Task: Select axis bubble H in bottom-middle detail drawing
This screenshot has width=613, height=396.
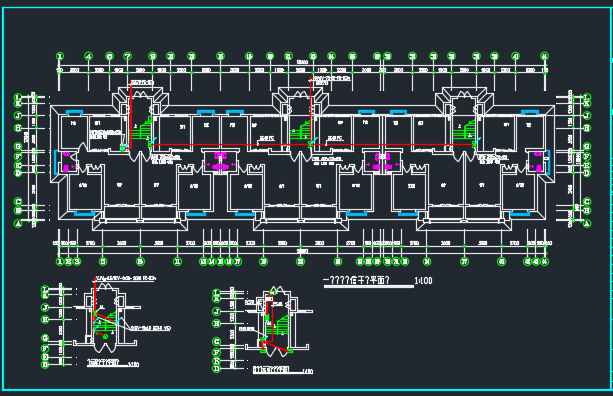Action: (217, 324)
